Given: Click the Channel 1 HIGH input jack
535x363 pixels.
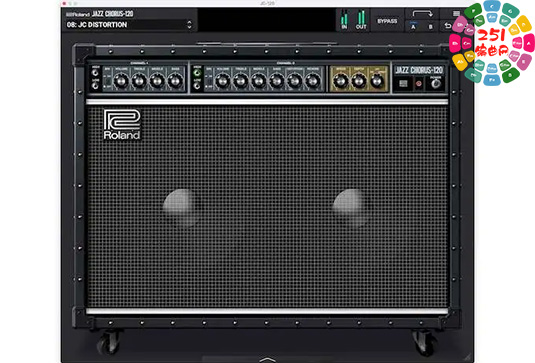Looking at the screenshot, I should [x=96, y=73].
